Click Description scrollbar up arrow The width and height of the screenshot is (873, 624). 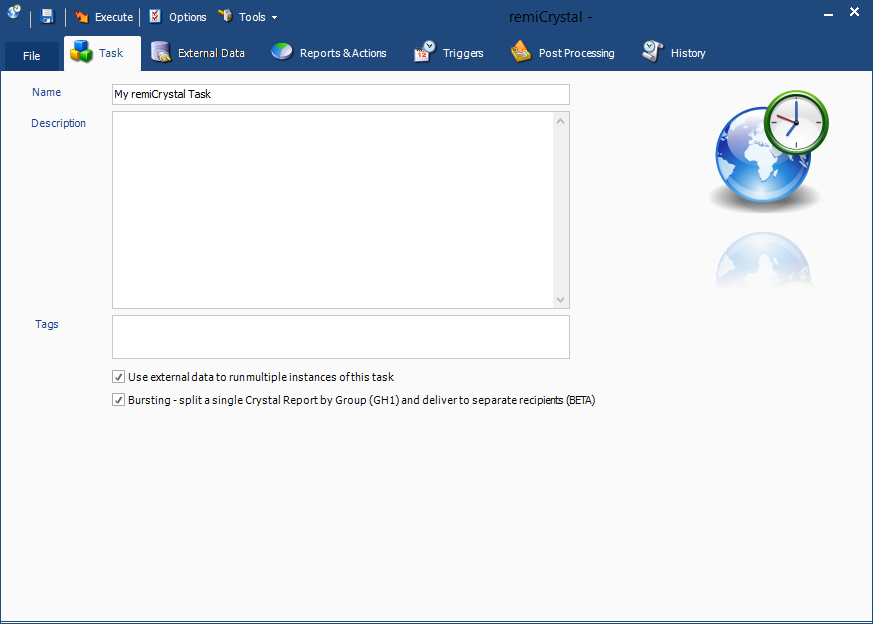click(561, 121)
